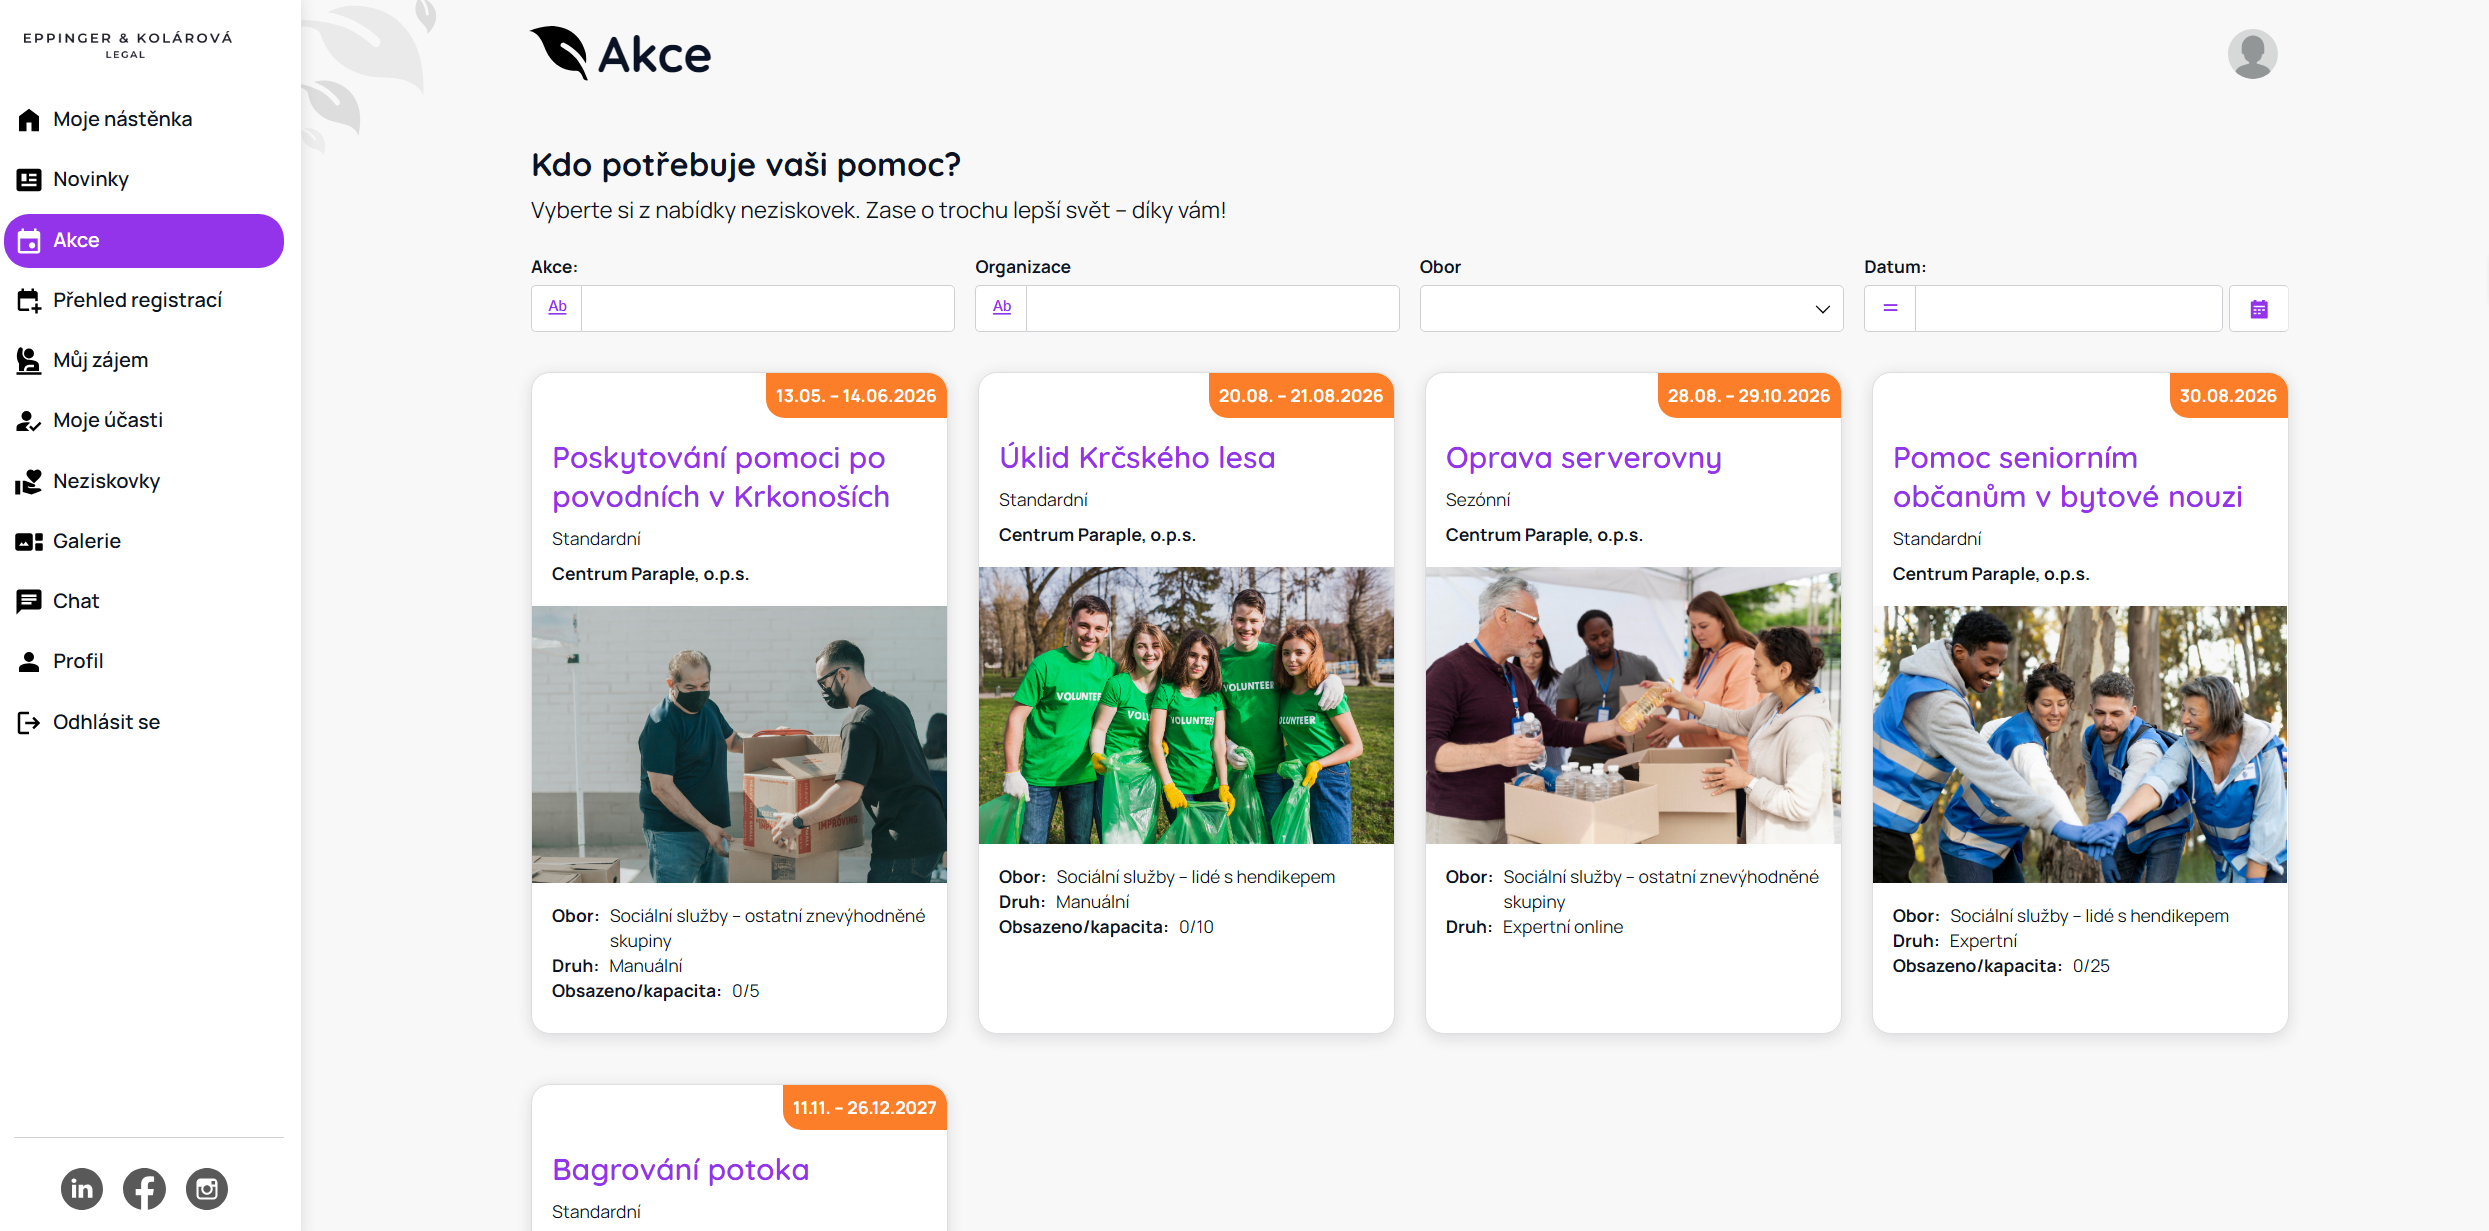The image size is (2489, 1231).
Task: Focus the Akce filter text field
Action: tap(767, 309)
